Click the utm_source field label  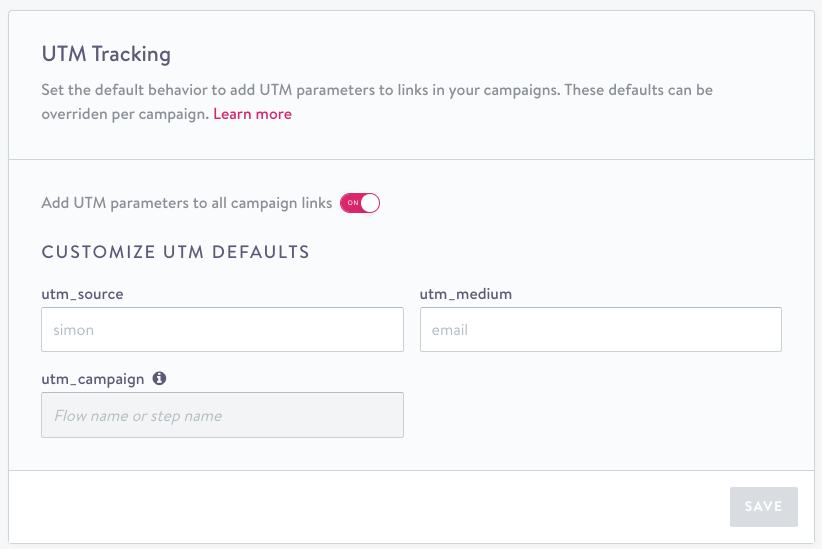tap(82, 294)
